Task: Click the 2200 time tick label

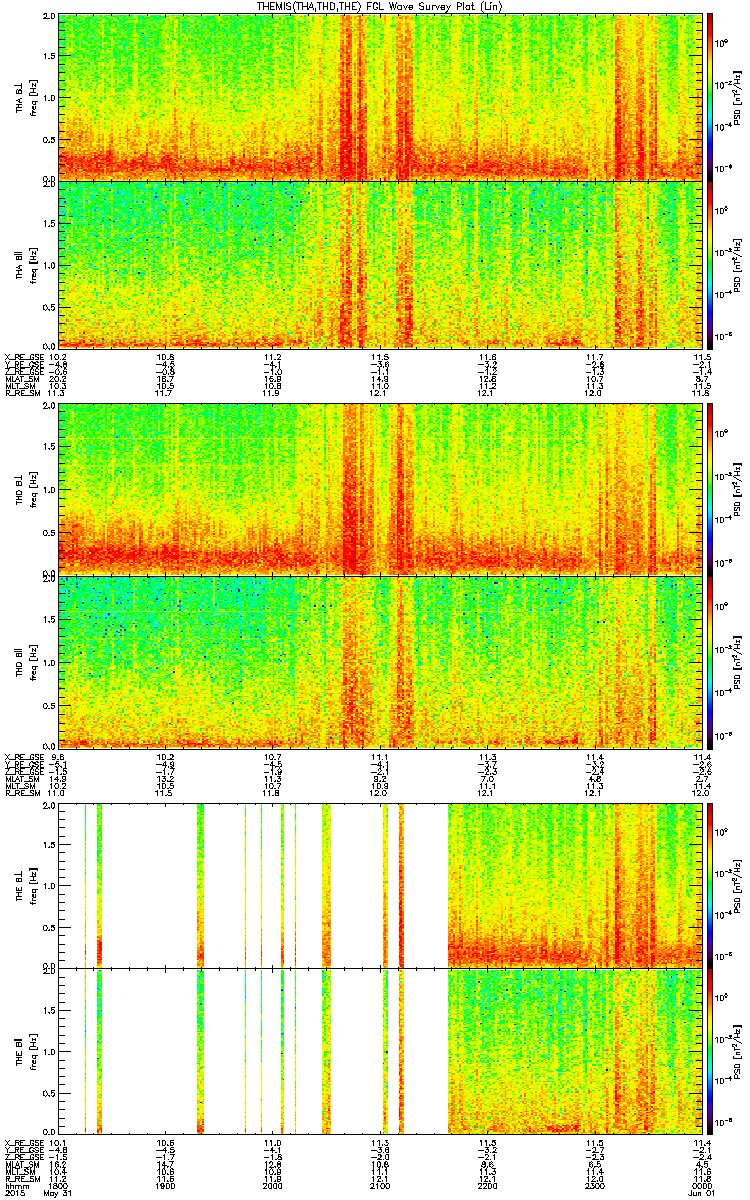Action: coord(486,1184)
